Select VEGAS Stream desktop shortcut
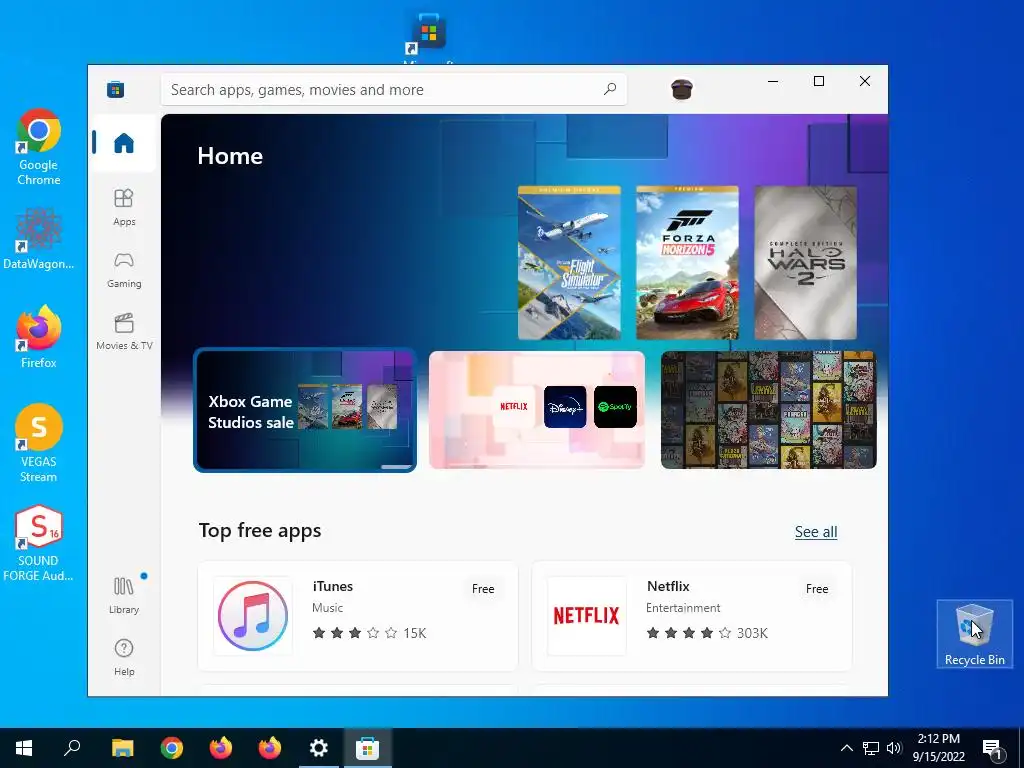This screenshot has height=768, width=1024. 39,443
